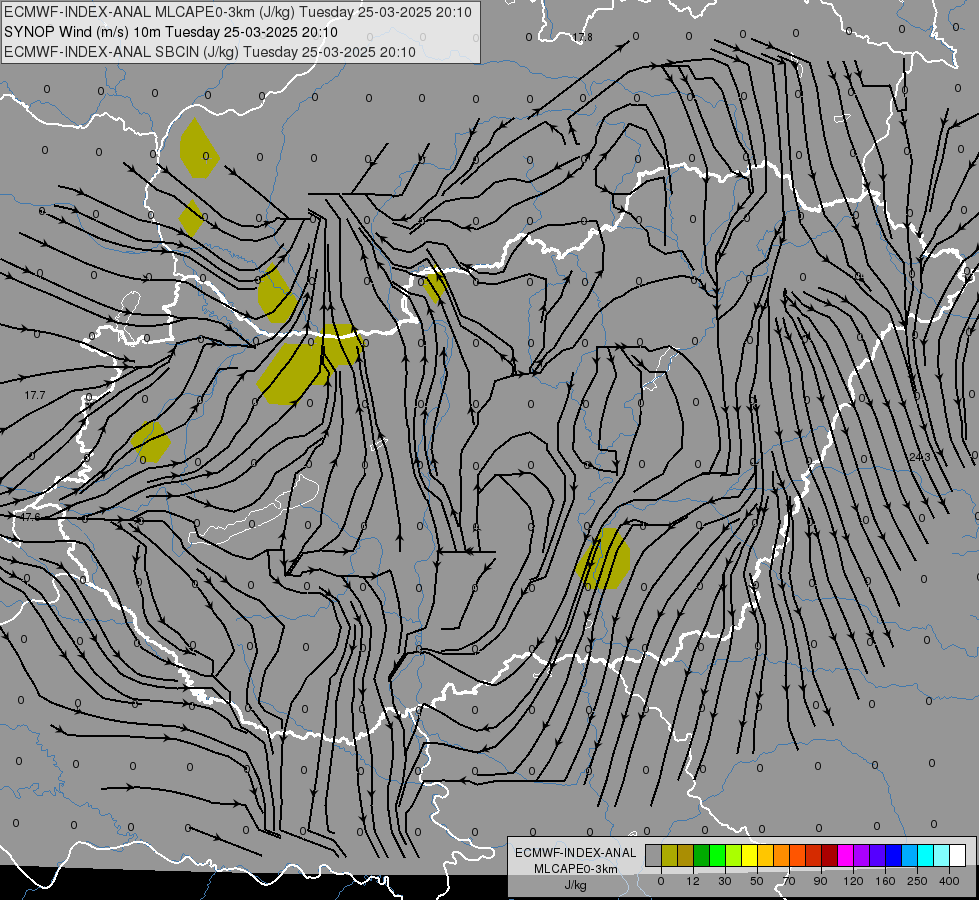Select the pure yellow legend swatch
Screen dimensions: 979x900
[749, 855]
